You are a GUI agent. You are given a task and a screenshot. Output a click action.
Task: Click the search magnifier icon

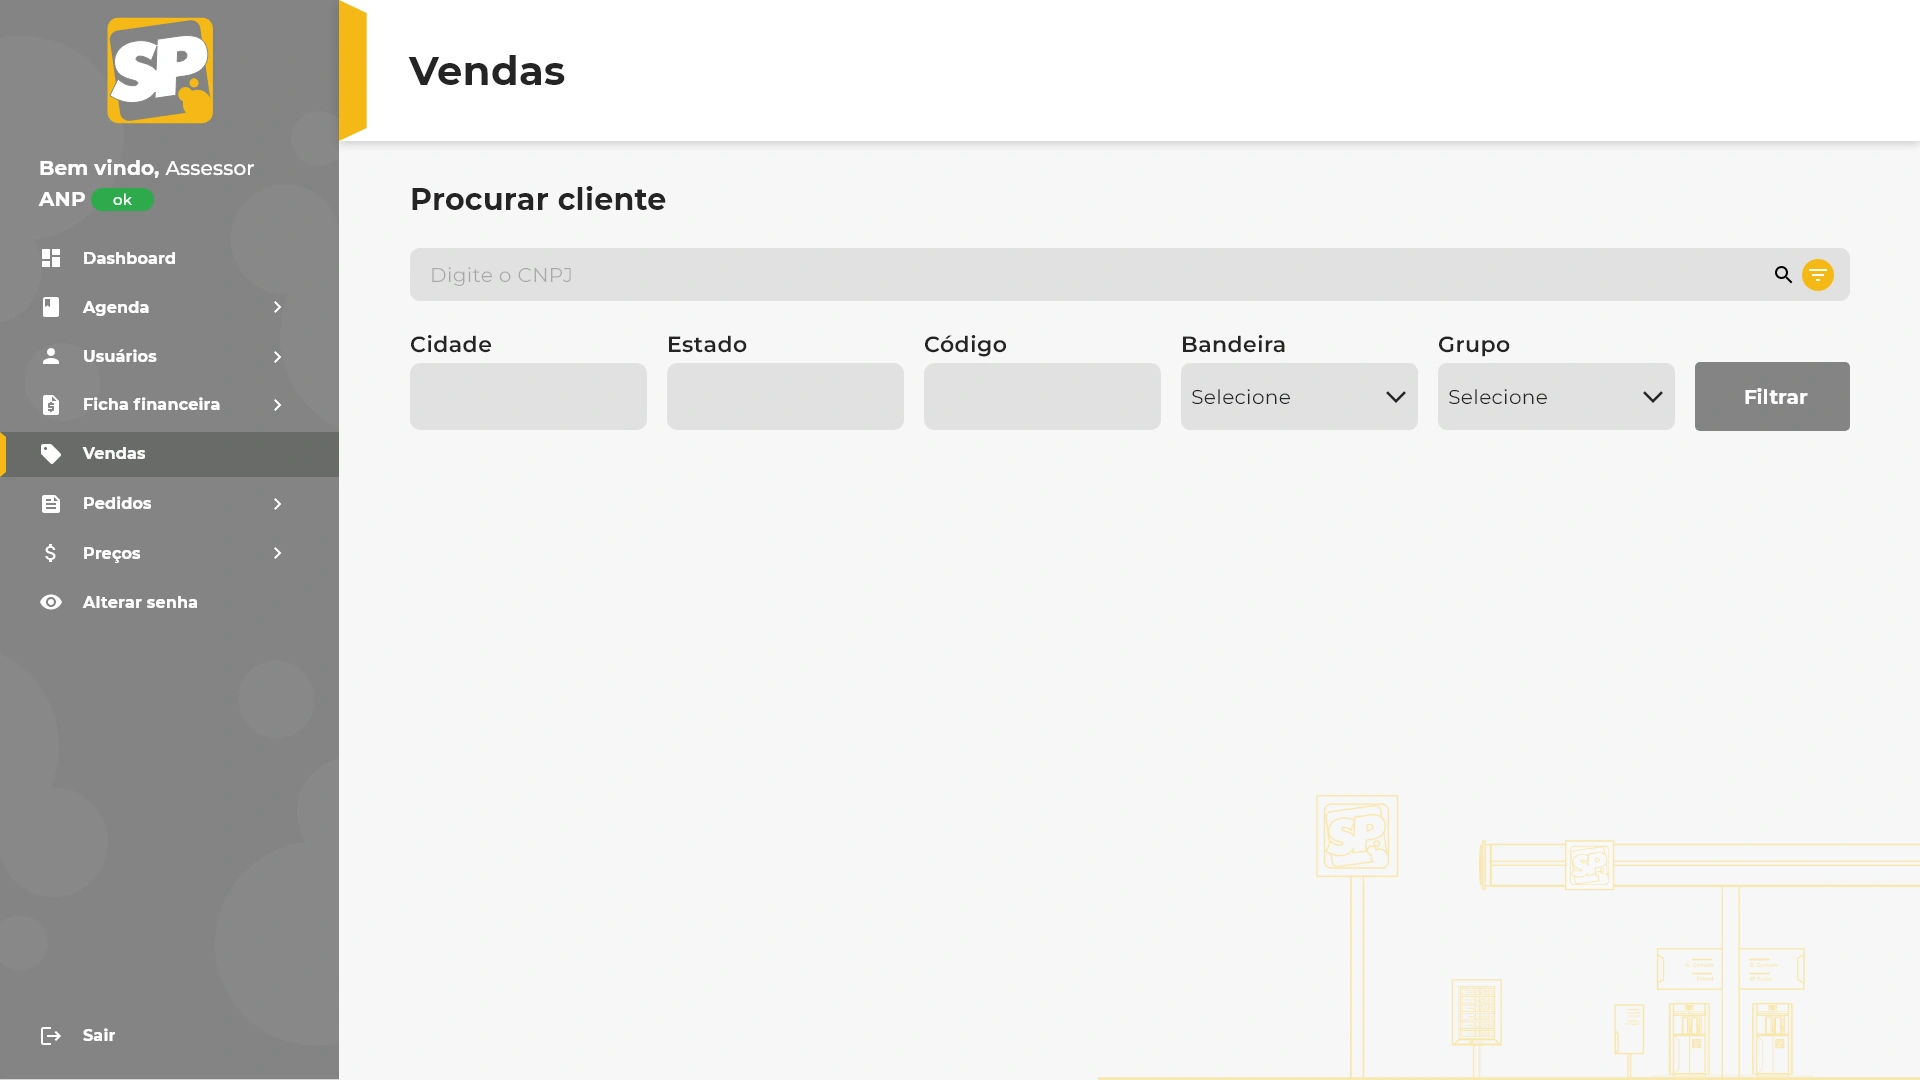pyautogui.click(x=1783, y=275)
